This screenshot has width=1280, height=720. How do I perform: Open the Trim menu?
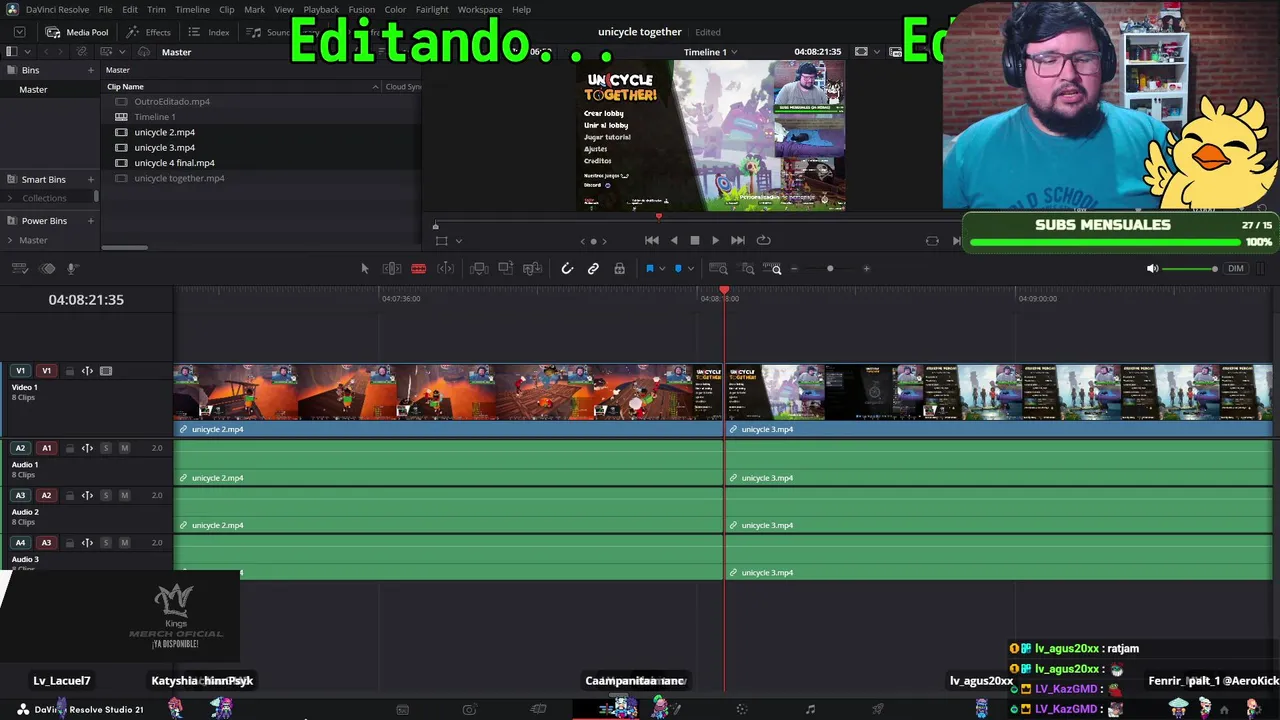tap(156, 9)
